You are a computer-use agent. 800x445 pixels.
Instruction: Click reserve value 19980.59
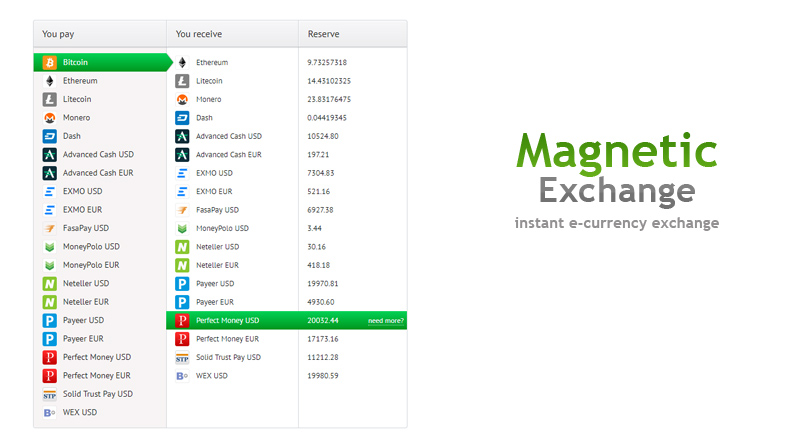pos(323,376)
